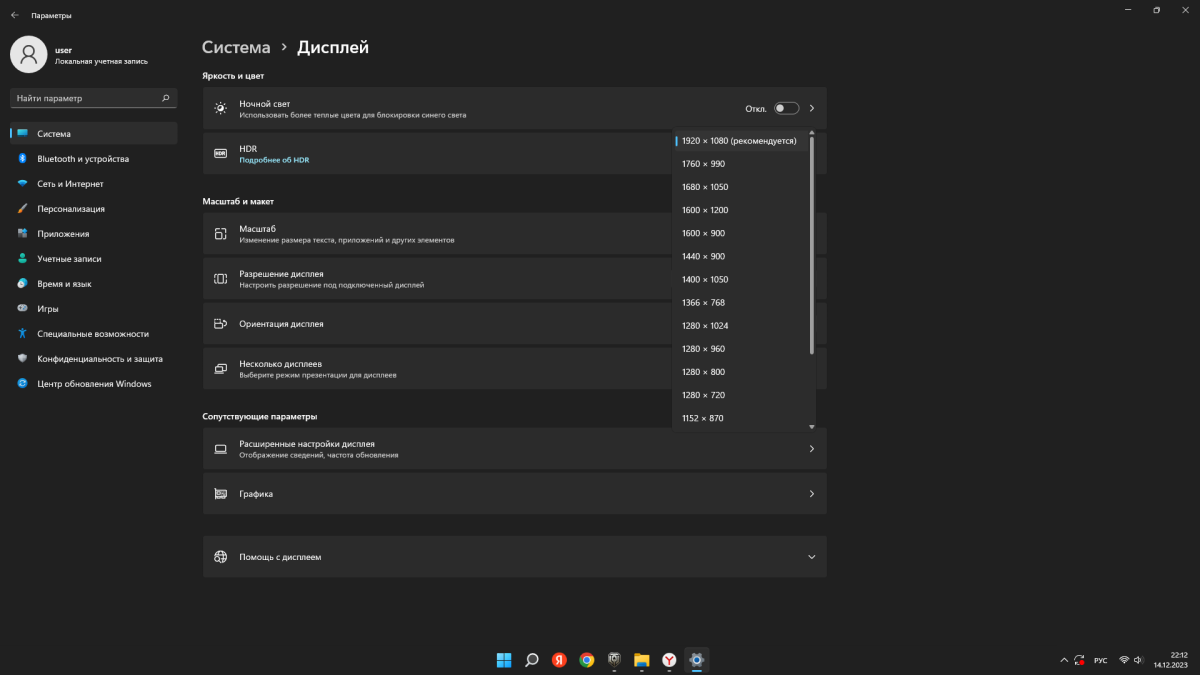1200x675 pixels.
Task: Click the Подробнее об HDR link
Action: (x=274, y=160)
